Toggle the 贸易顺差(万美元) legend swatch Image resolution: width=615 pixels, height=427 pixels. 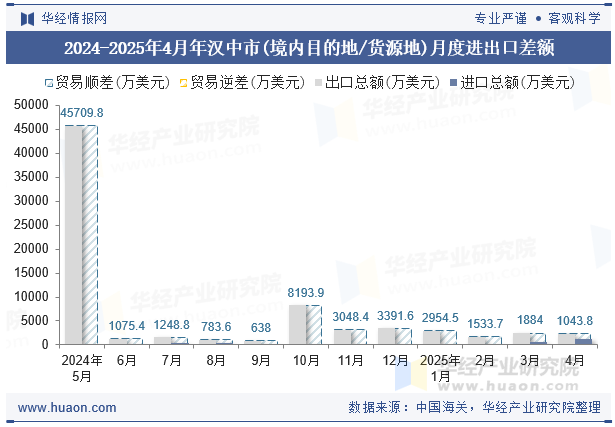point(49,83)
